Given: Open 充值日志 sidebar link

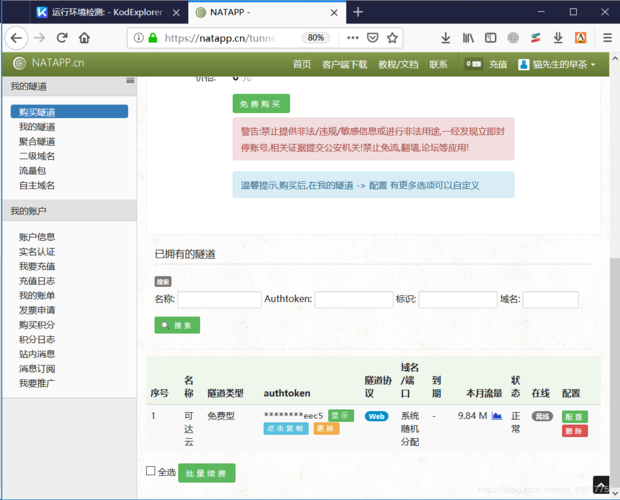Looking at the screenshot, I should [x=37, y=281].
